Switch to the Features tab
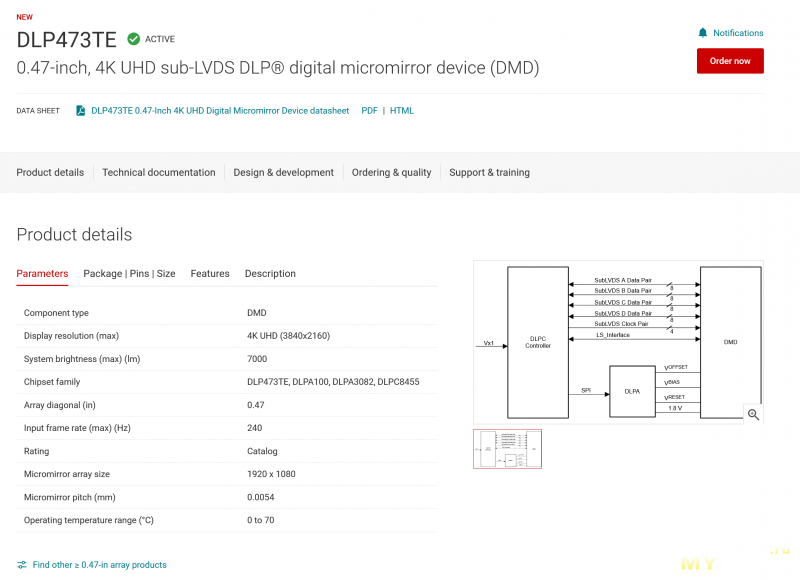Screen dimensions: 800x580 210,273
